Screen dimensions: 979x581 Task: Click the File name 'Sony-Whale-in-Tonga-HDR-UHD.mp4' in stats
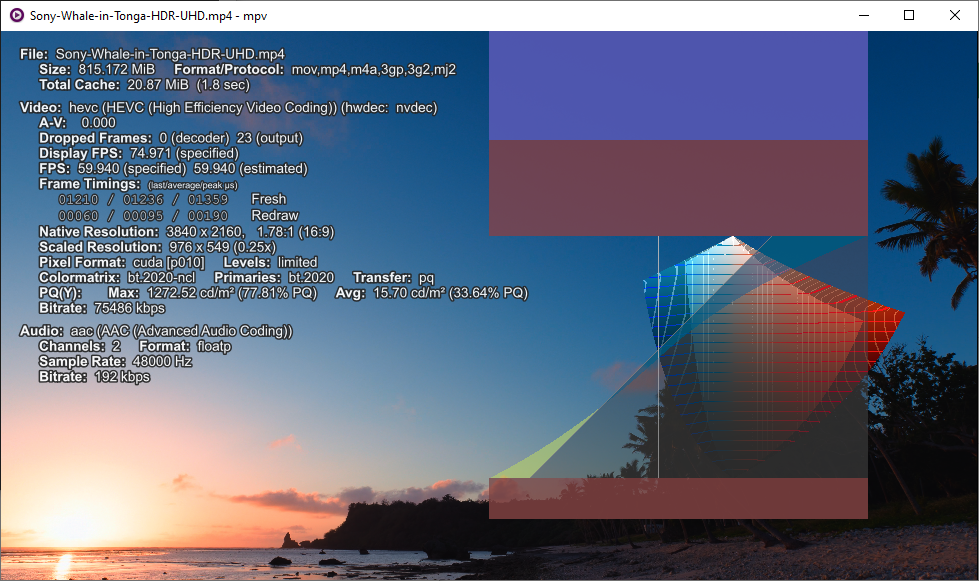pos(170,54)
